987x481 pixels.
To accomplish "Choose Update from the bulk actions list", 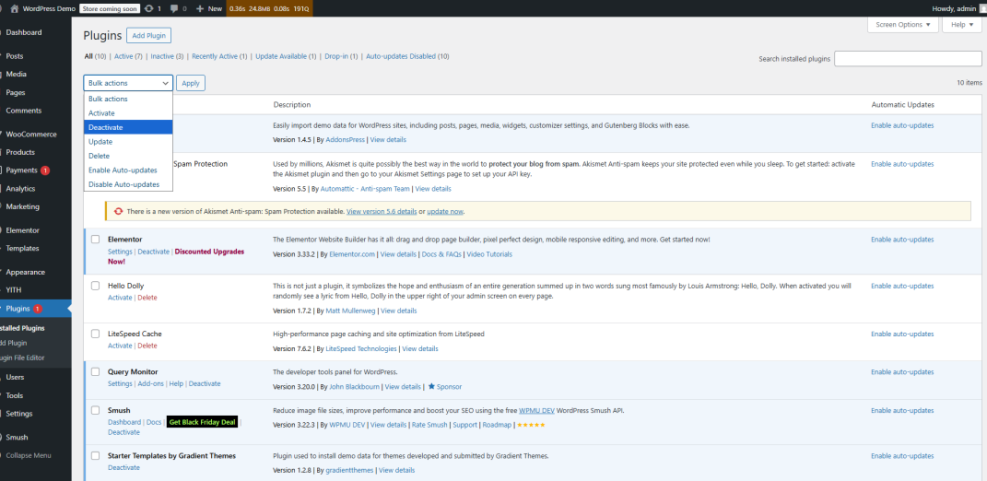I will click(128, 142).
